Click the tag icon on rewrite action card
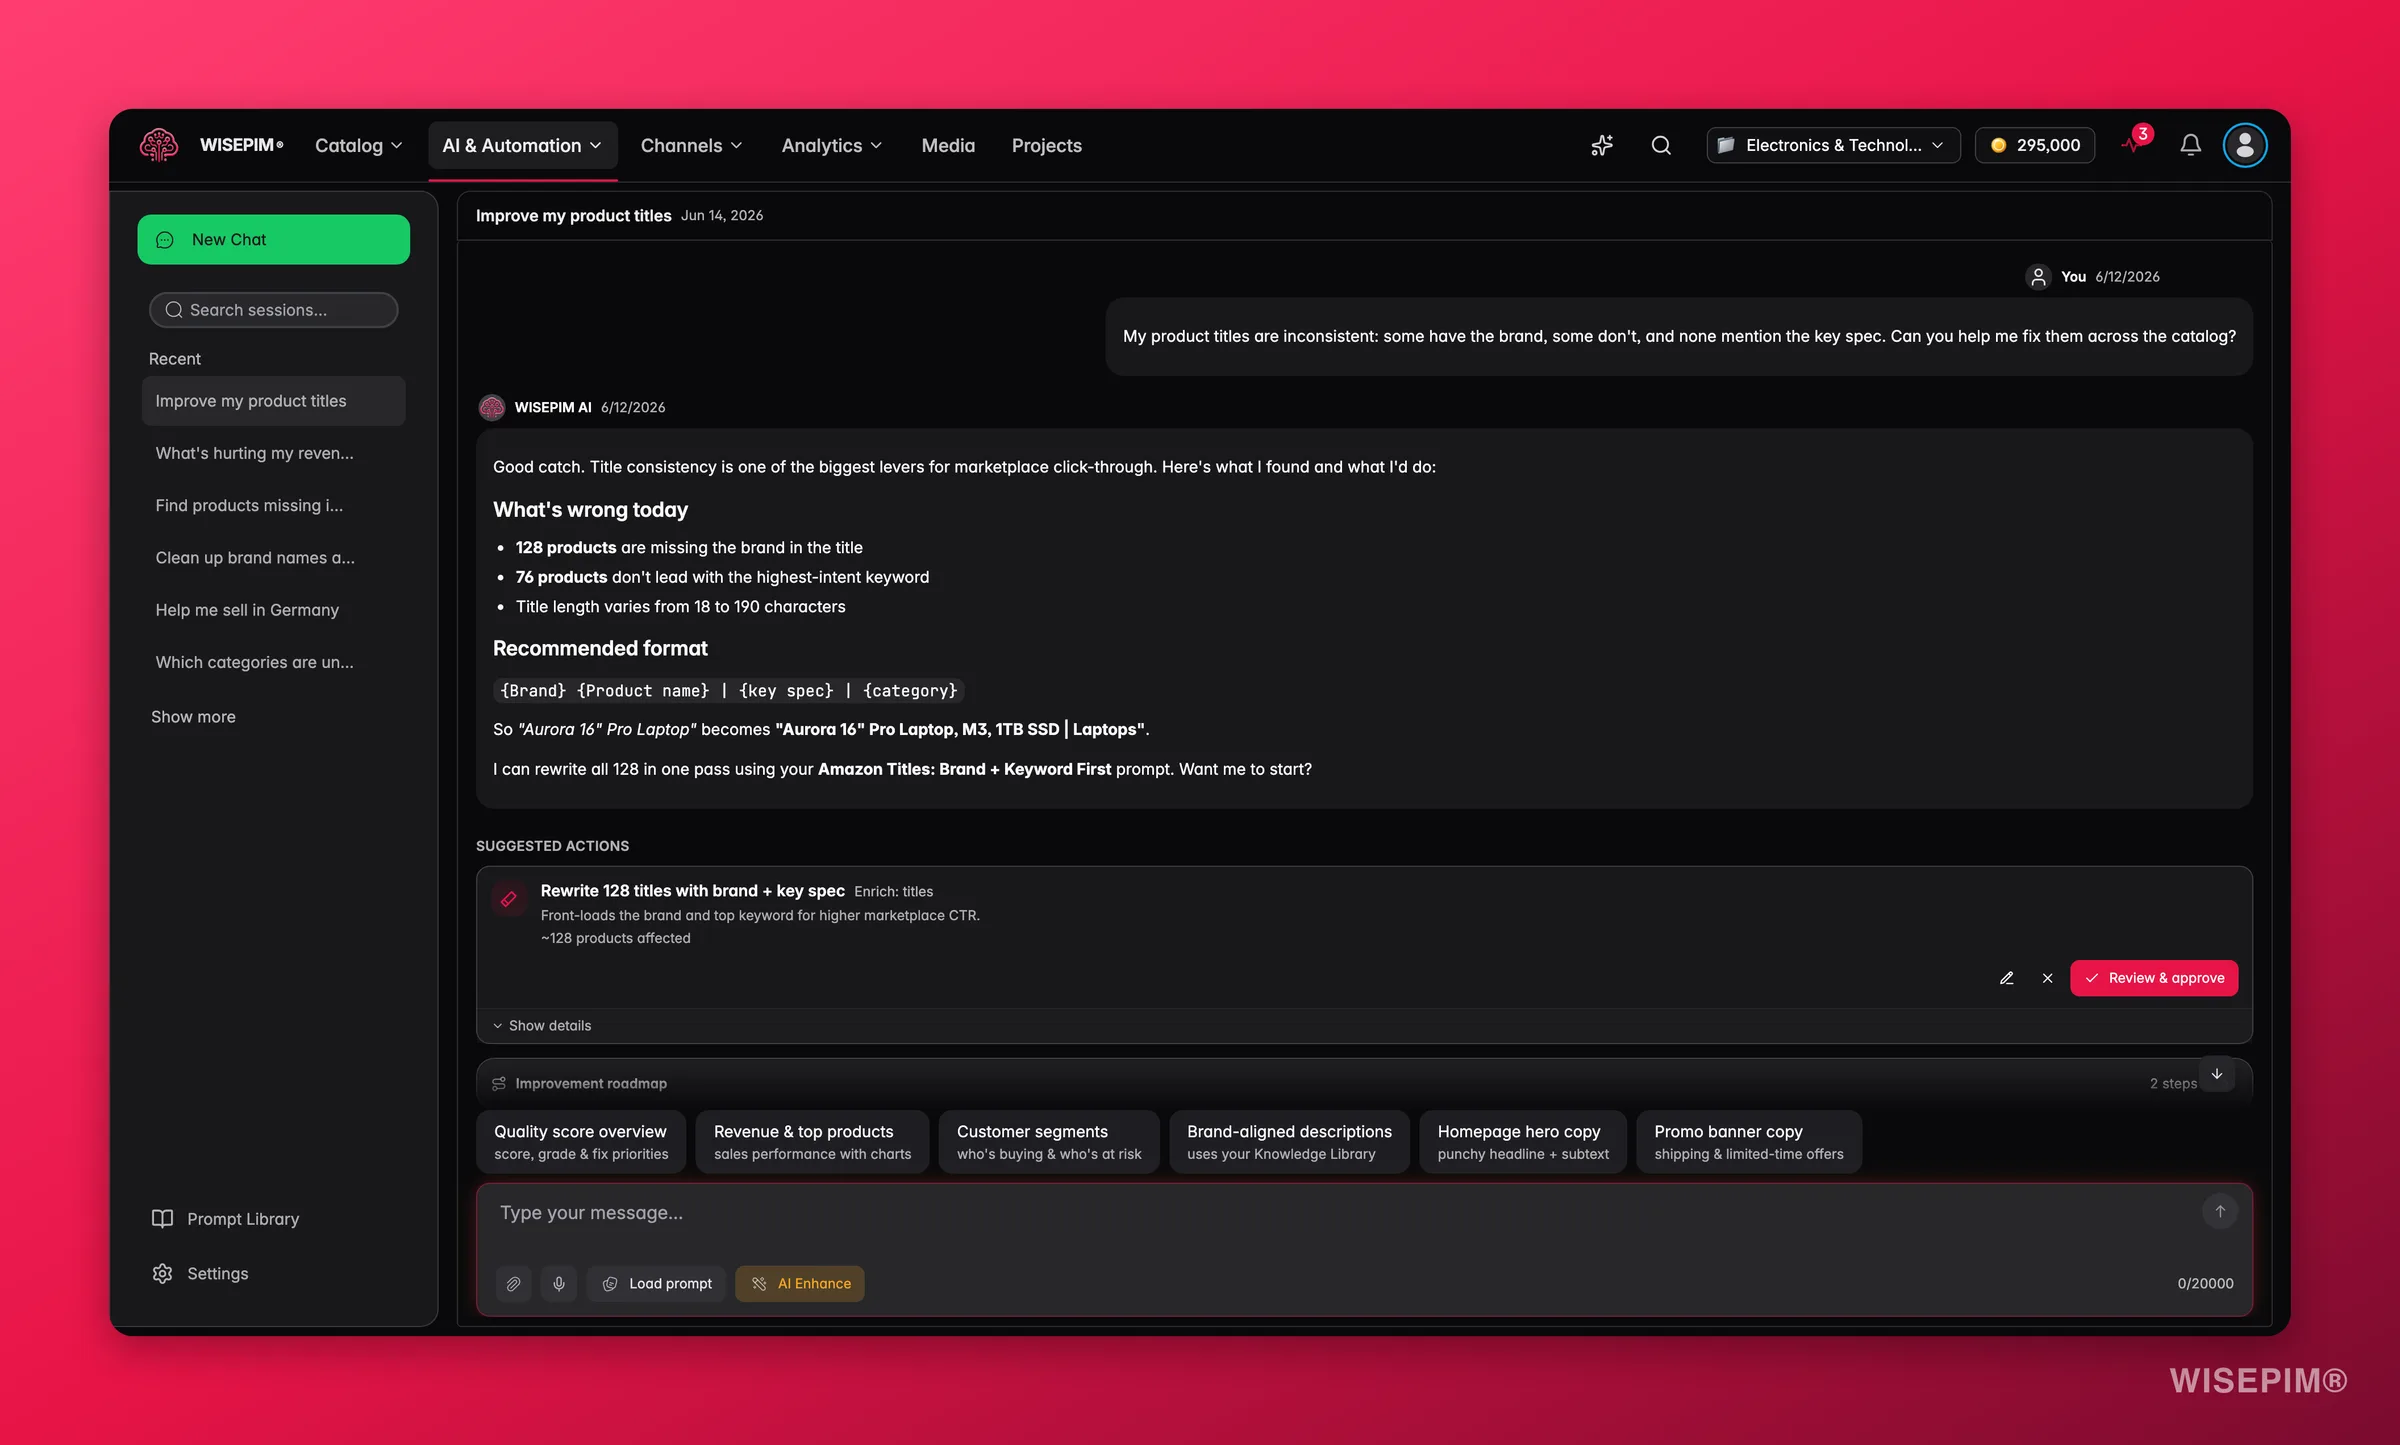The width and height of the screenshot is (2400, 1445). (509, 899)
